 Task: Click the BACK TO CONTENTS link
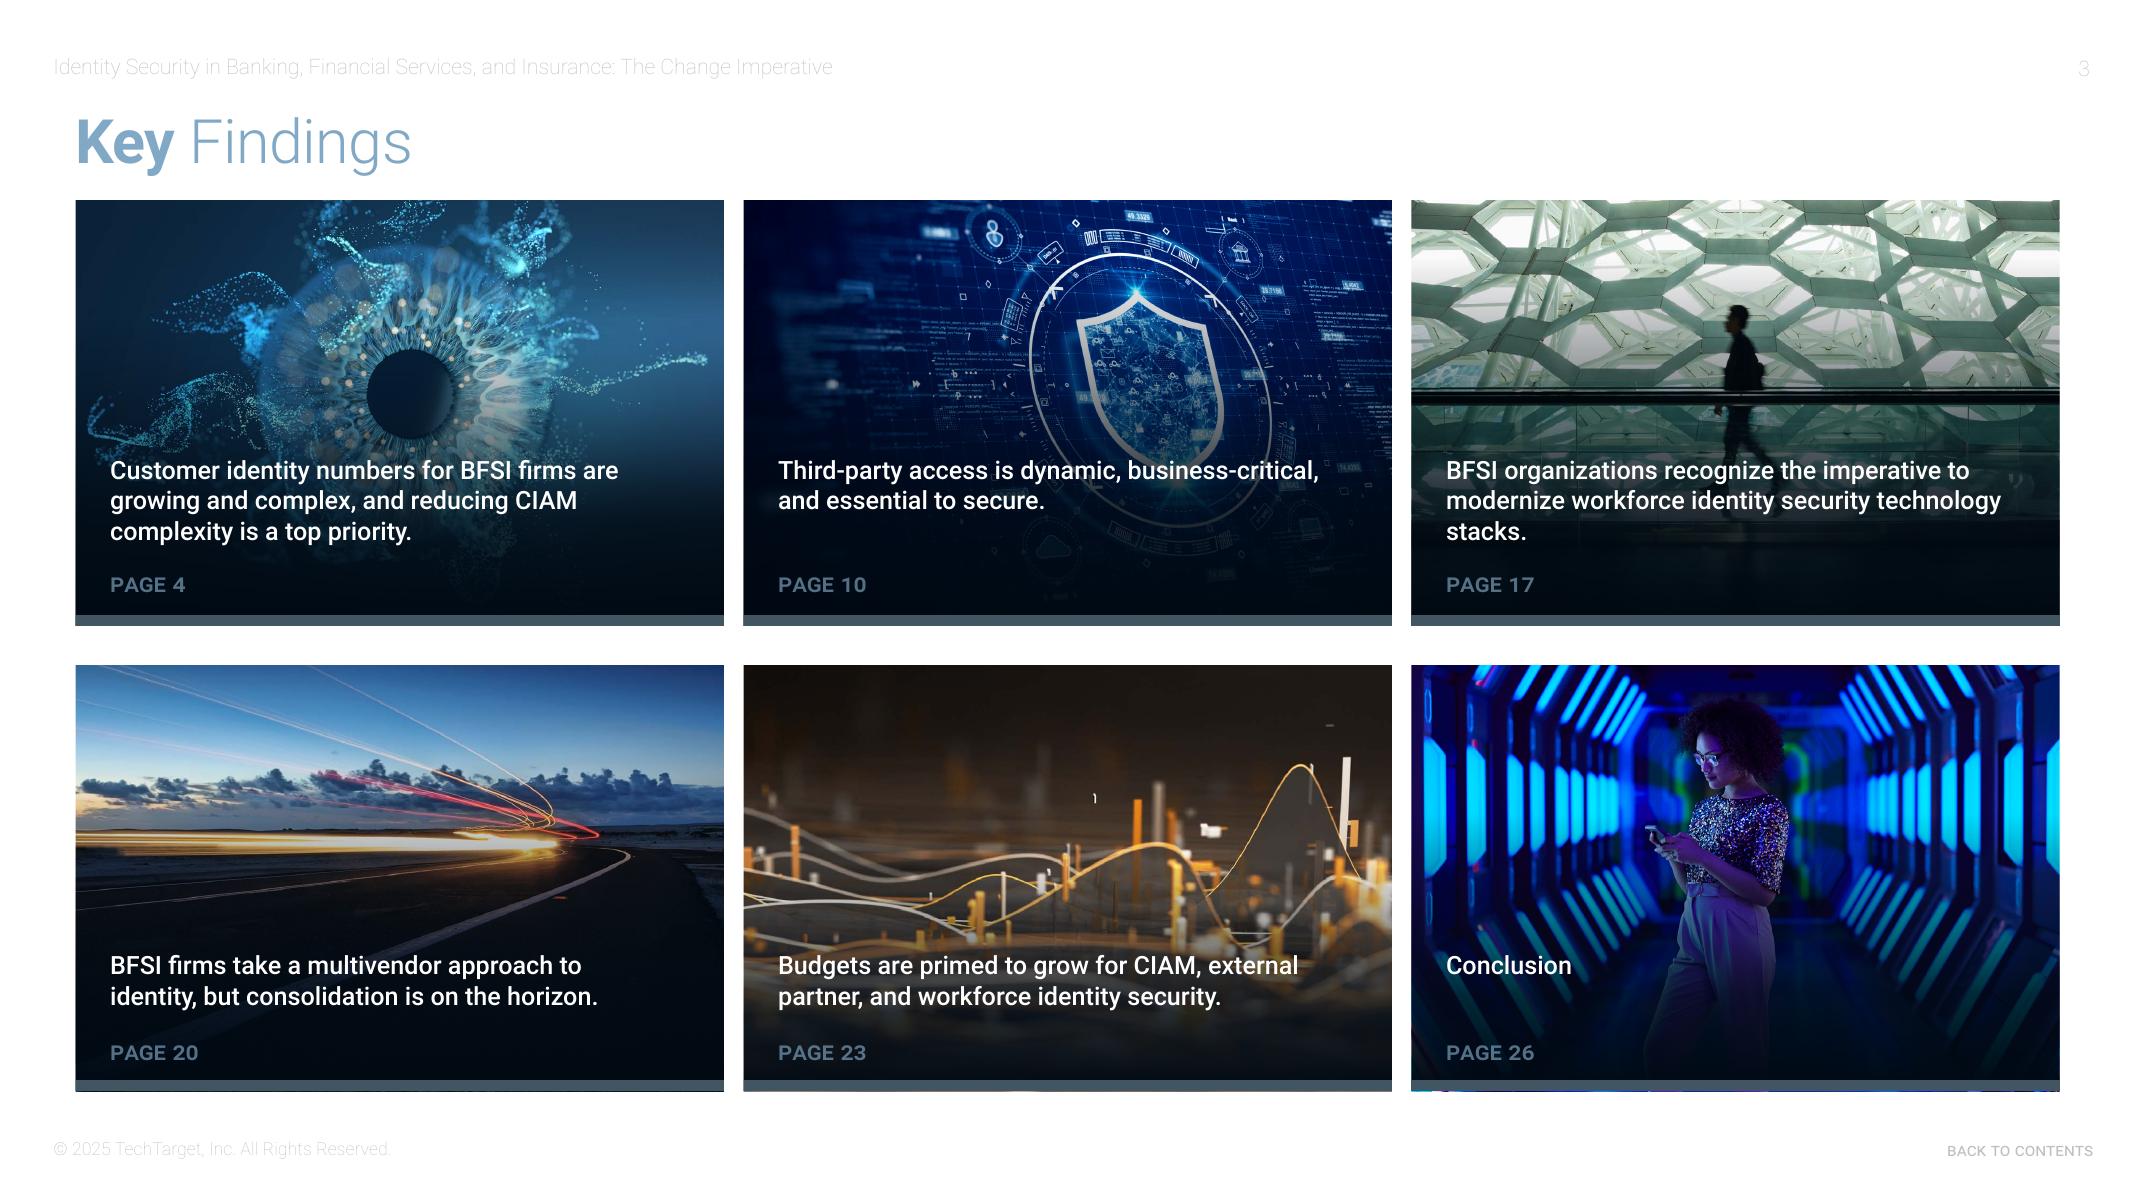(x=2018, y=1151)
